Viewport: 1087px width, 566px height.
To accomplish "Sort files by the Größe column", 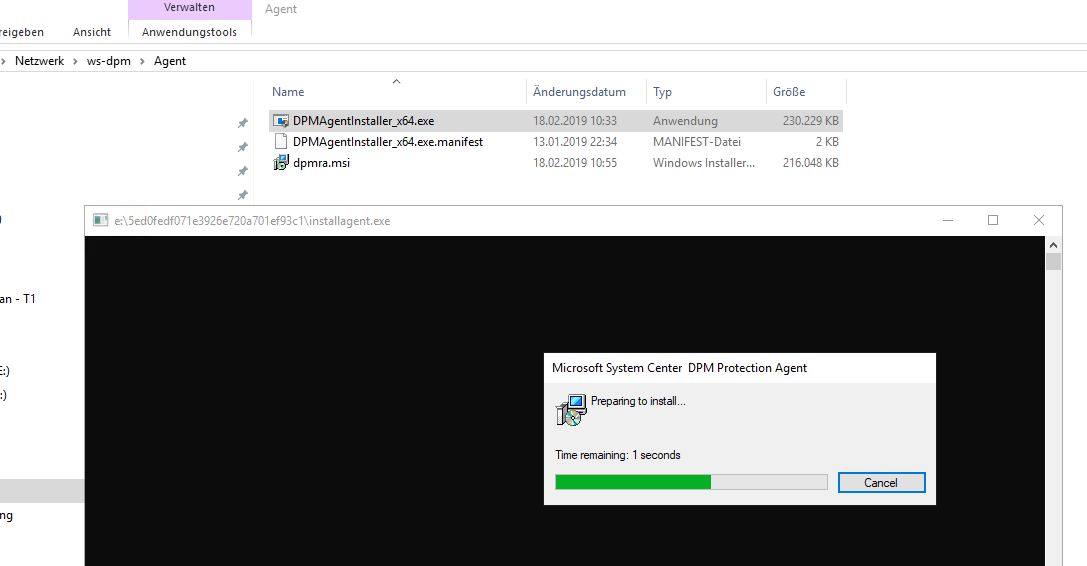I will coord(789,92).
